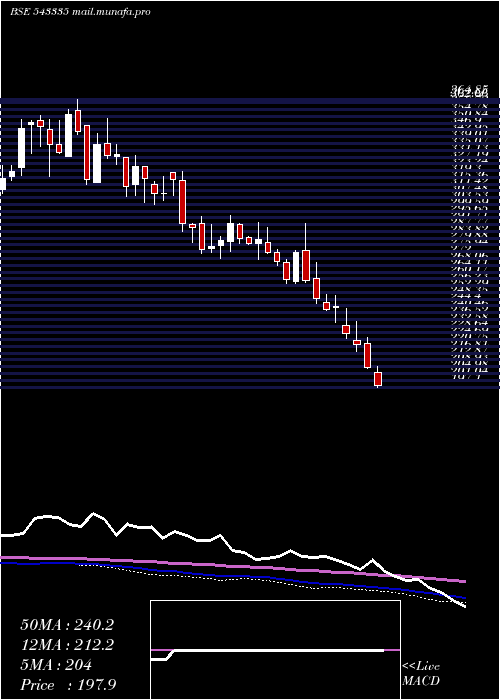Select the 12MA : 212.2 readout
Viewport: 500px width, 700px height.
pyautogui.click(x=67, y=645)
